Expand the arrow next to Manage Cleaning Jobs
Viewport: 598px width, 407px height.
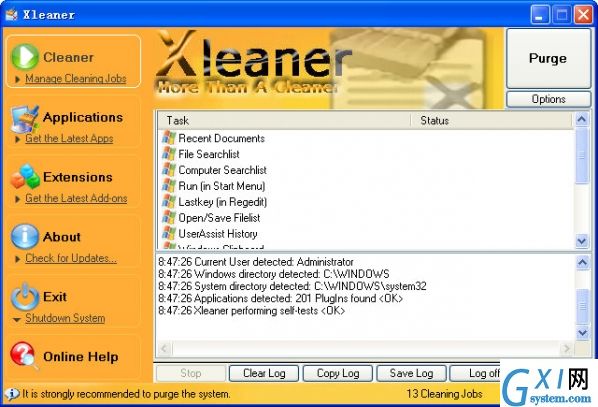click(x=17, y=79)
